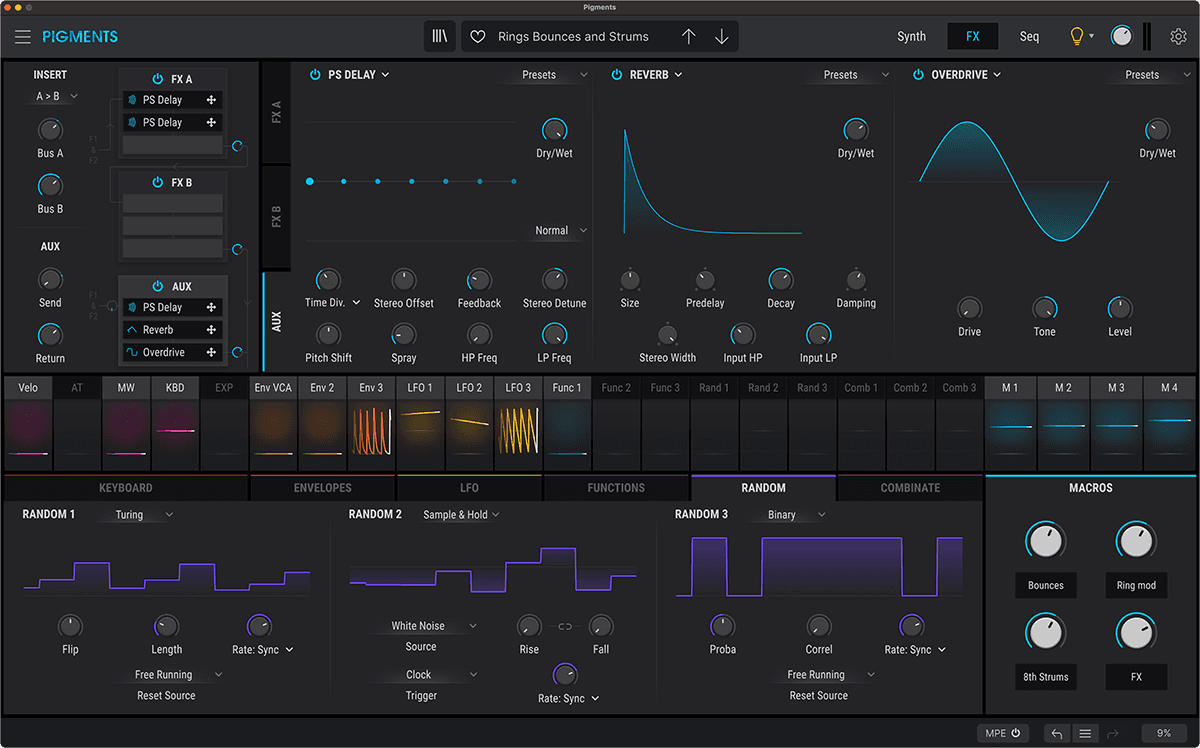Switch to the Synth tab
The height and width of the screenshot is (748, 1200).
pyautogui.click(x=911, y=37)
